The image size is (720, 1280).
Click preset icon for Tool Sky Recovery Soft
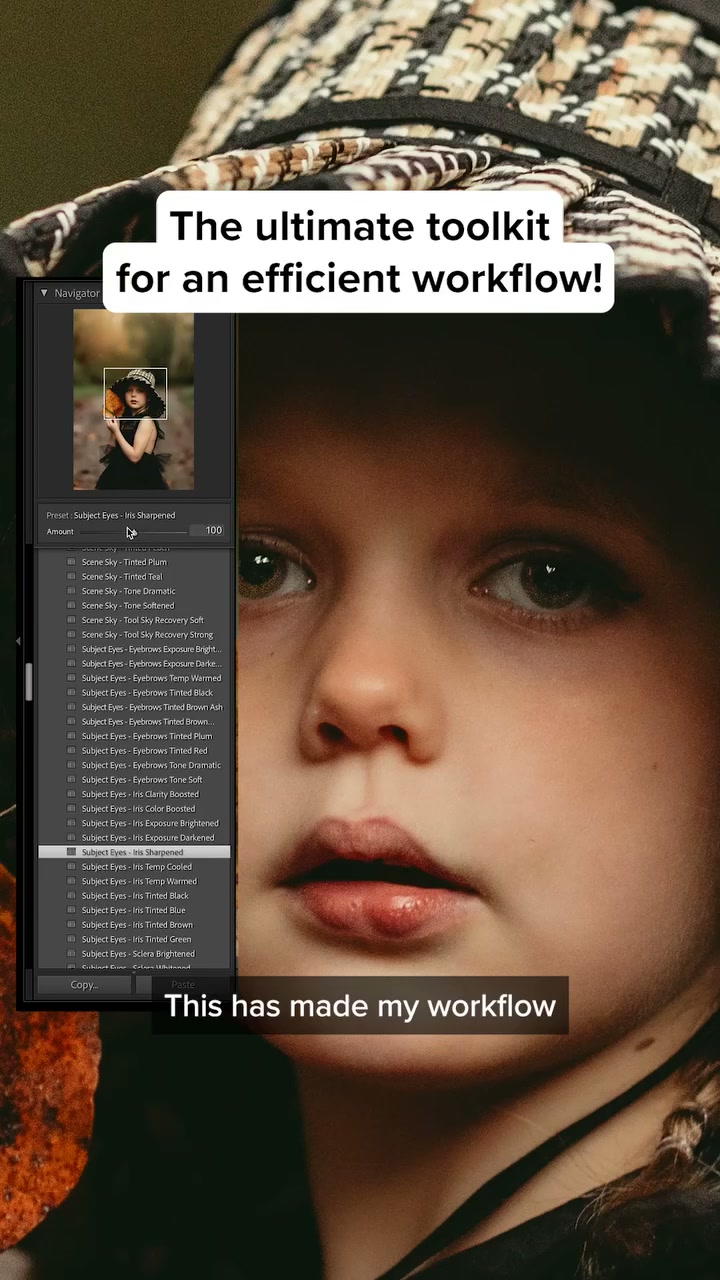71,620
